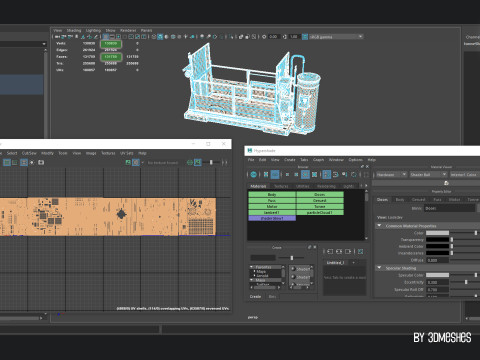Viewport: 480px width, 360px height.
Task: Open the Body tab in the Property Editor
Action: [400, 199]
